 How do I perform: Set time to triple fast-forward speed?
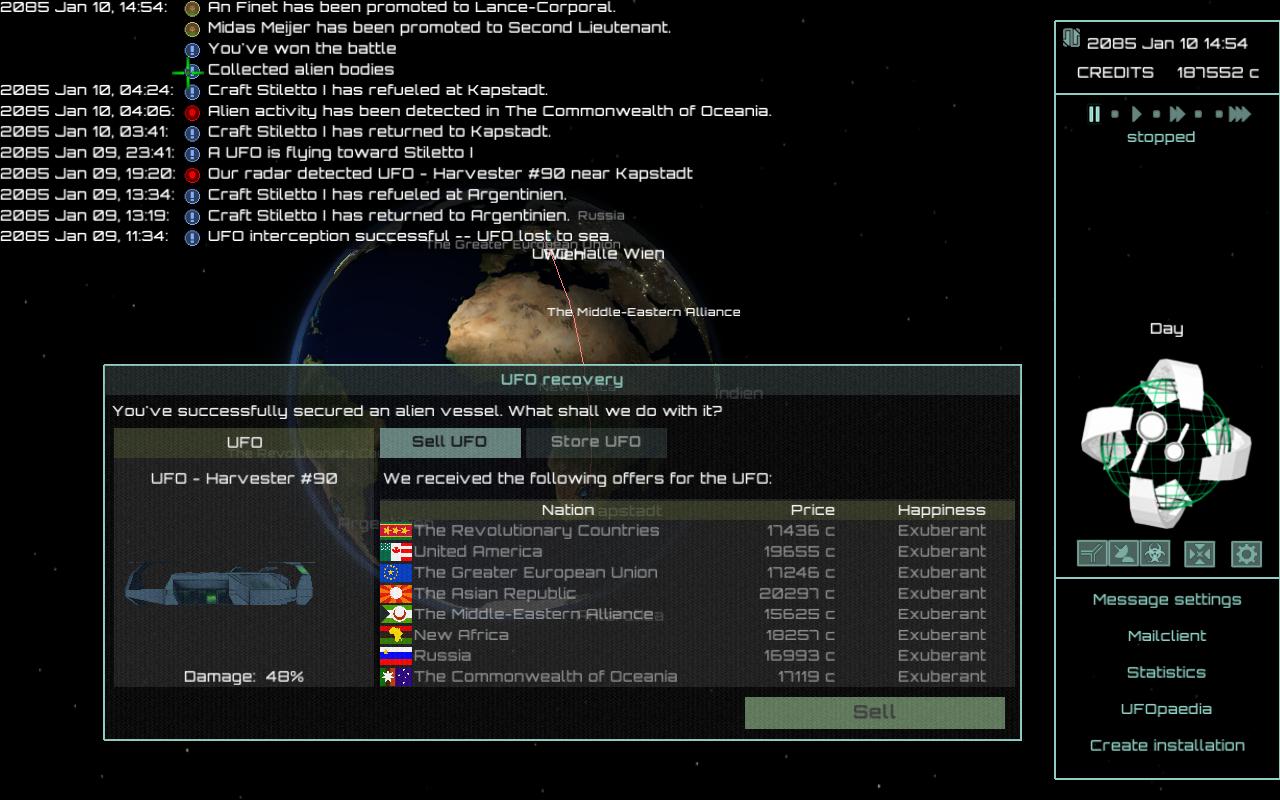click(x=1240, y=114)
